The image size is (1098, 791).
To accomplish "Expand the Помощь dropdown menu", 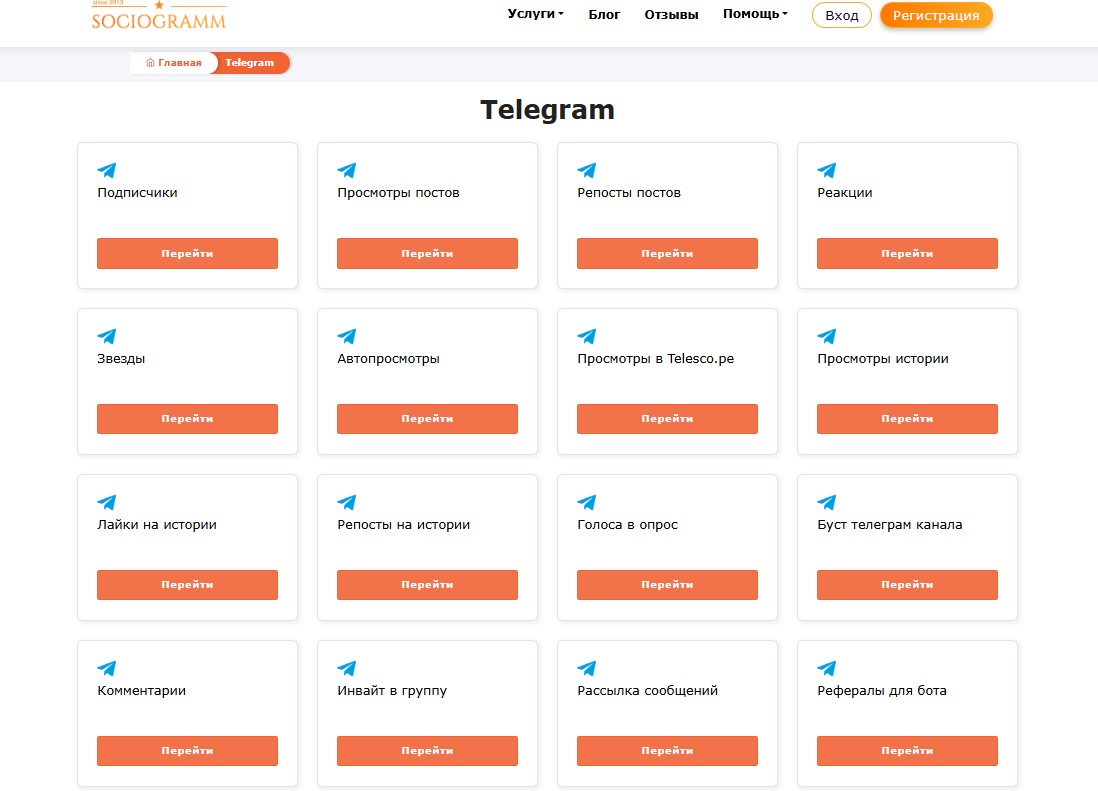I will 755,14.
